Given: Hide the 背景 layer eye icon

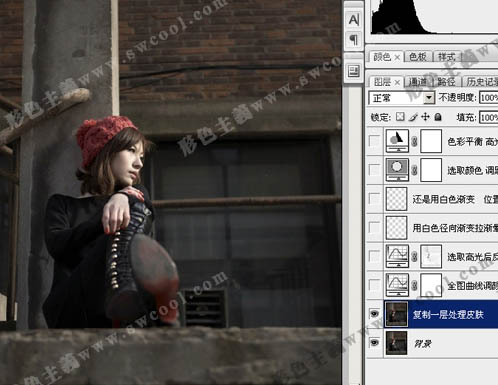Looking at the screenshot, I should pos(374,343).
